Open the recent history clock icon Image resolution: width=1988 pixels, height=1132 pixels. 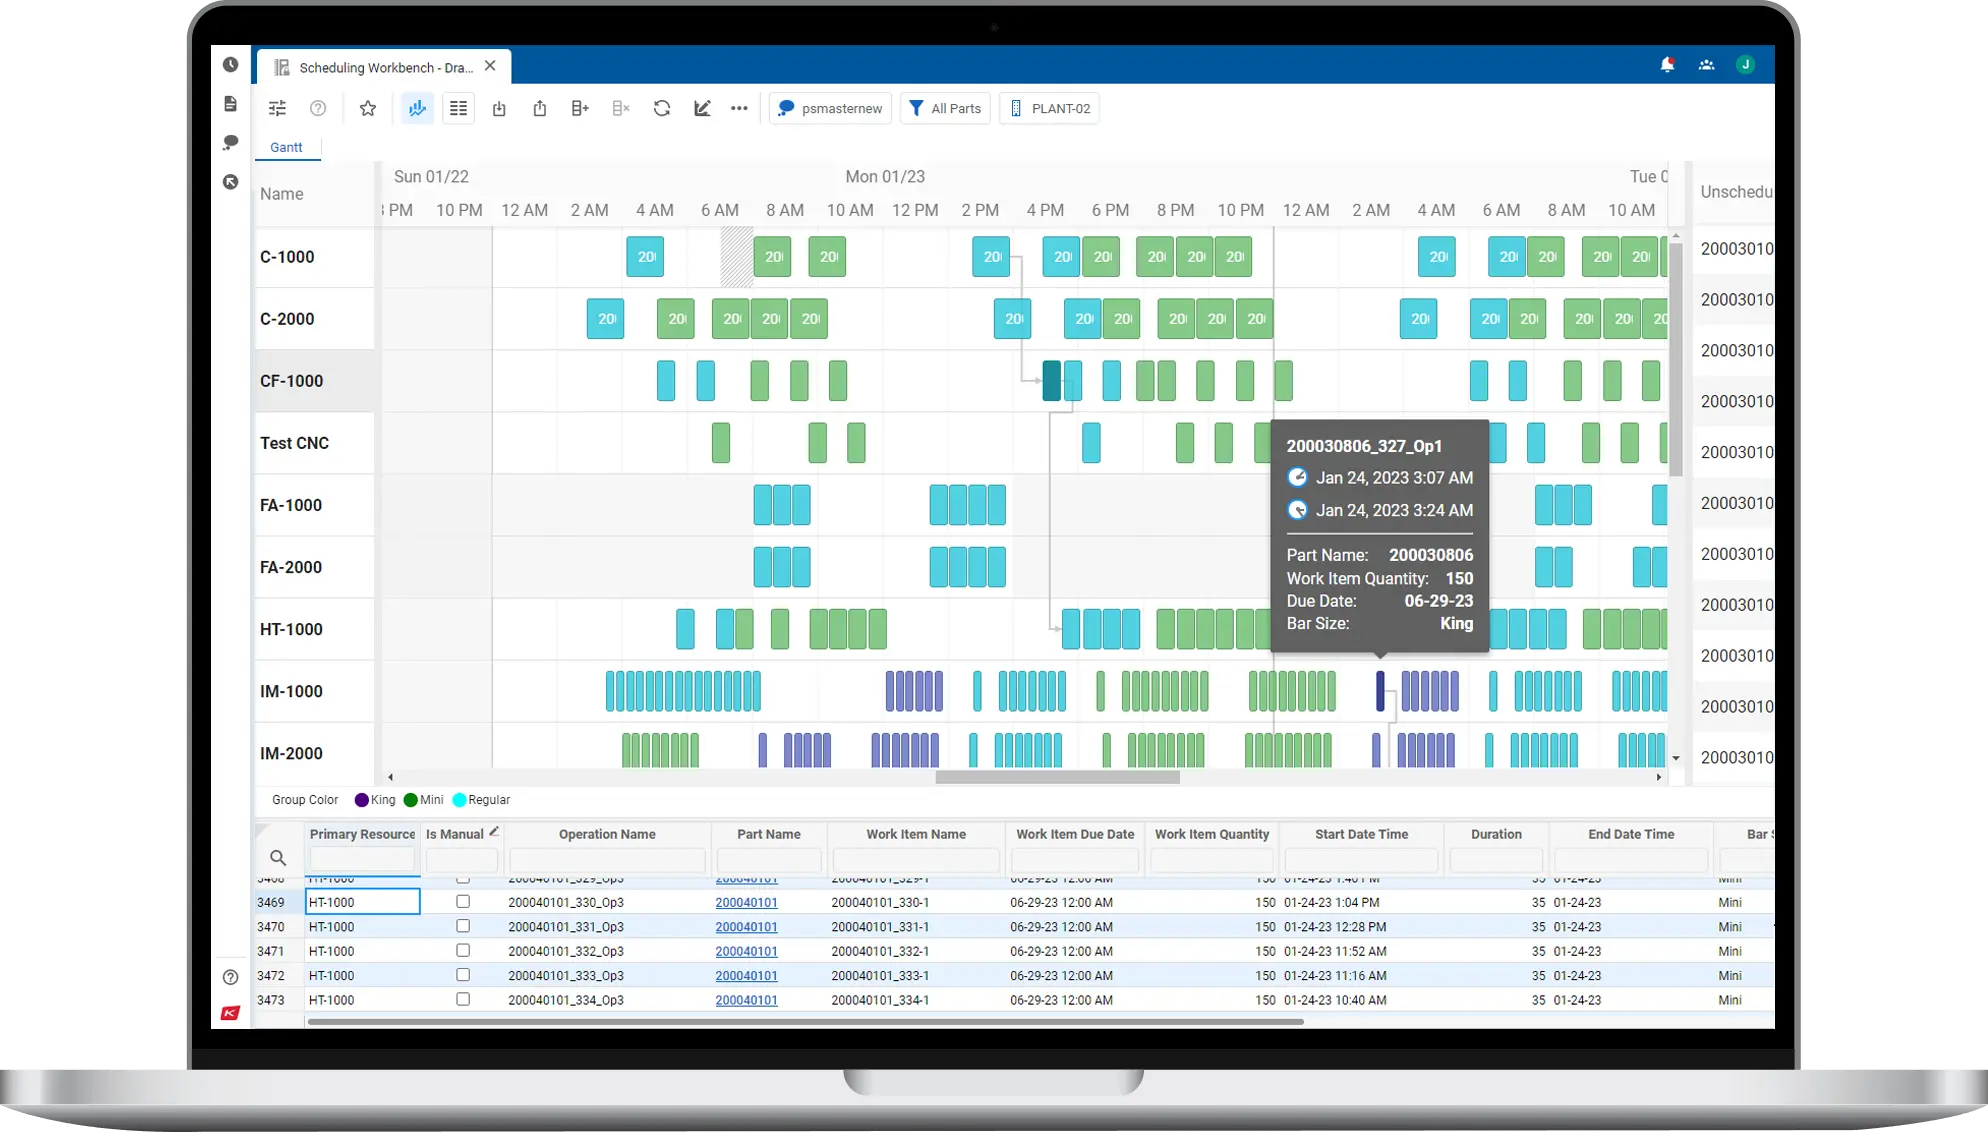[x=231, y=65]
